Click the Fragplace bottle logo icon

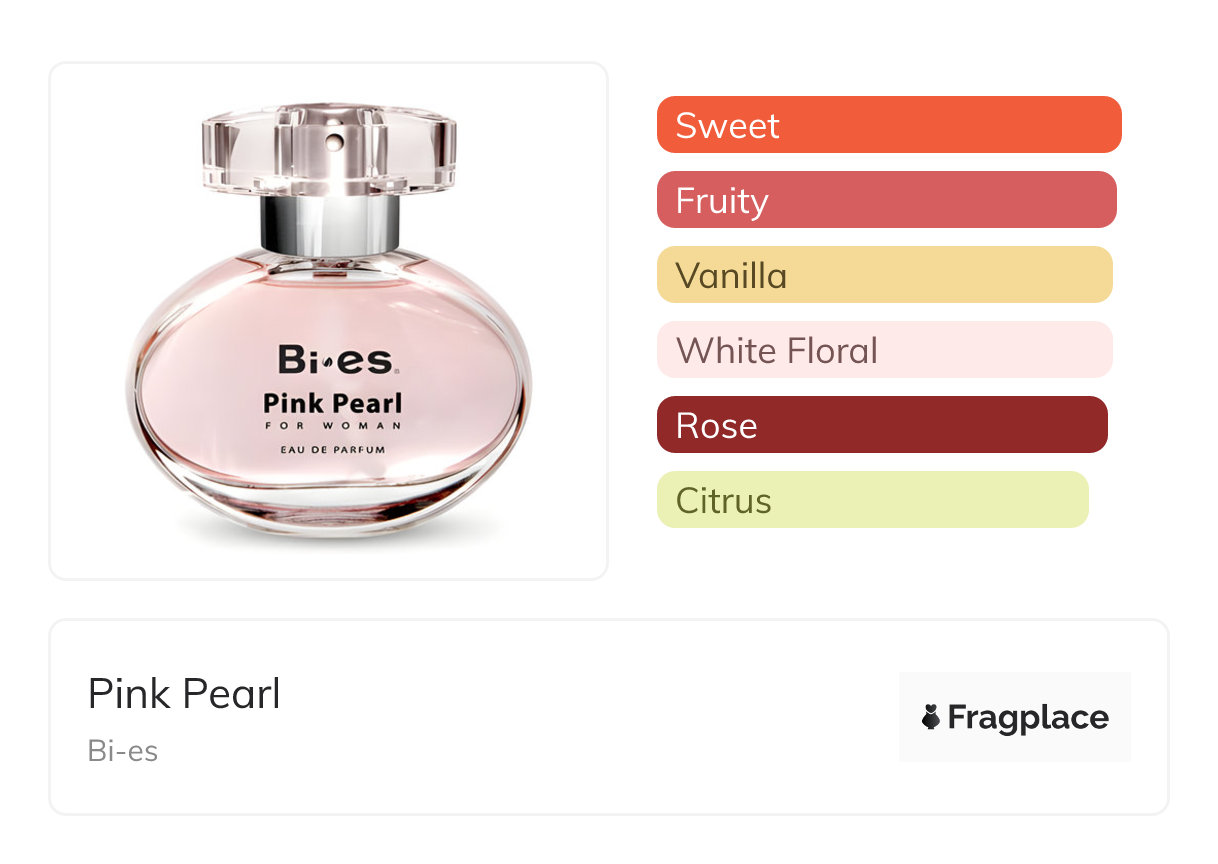pyautogui.click(x=931, y=717)
